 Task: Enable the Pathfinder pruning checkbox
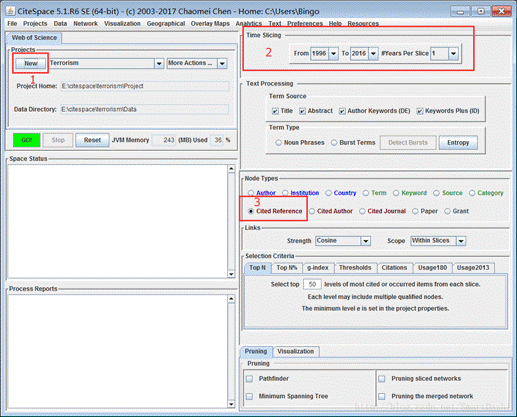pyautogui.click(x=249, y=379)
